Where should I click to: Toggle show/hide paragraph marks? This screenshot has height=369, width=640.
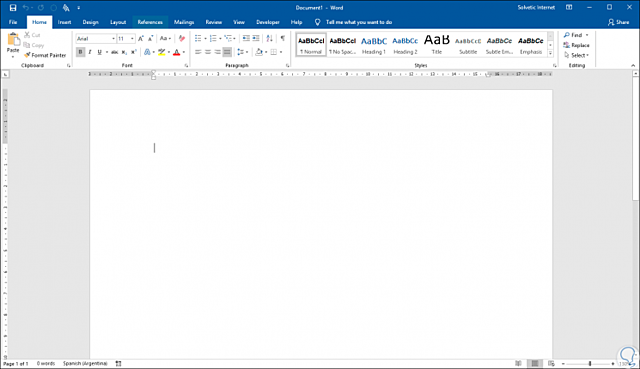(282, 38)
